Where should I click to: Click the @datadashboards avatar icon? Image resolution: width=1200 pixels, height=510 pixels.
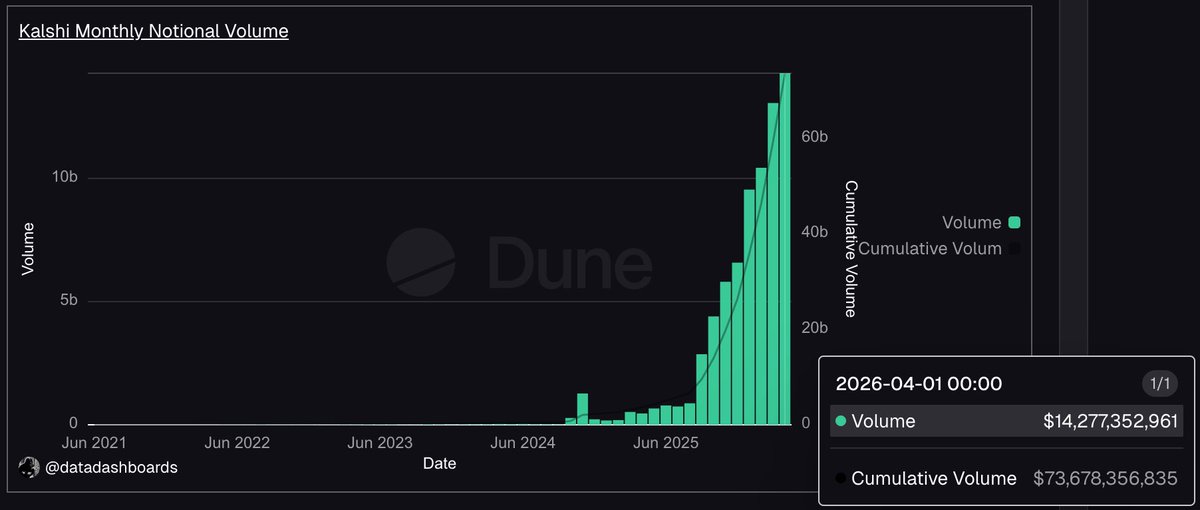28,467
